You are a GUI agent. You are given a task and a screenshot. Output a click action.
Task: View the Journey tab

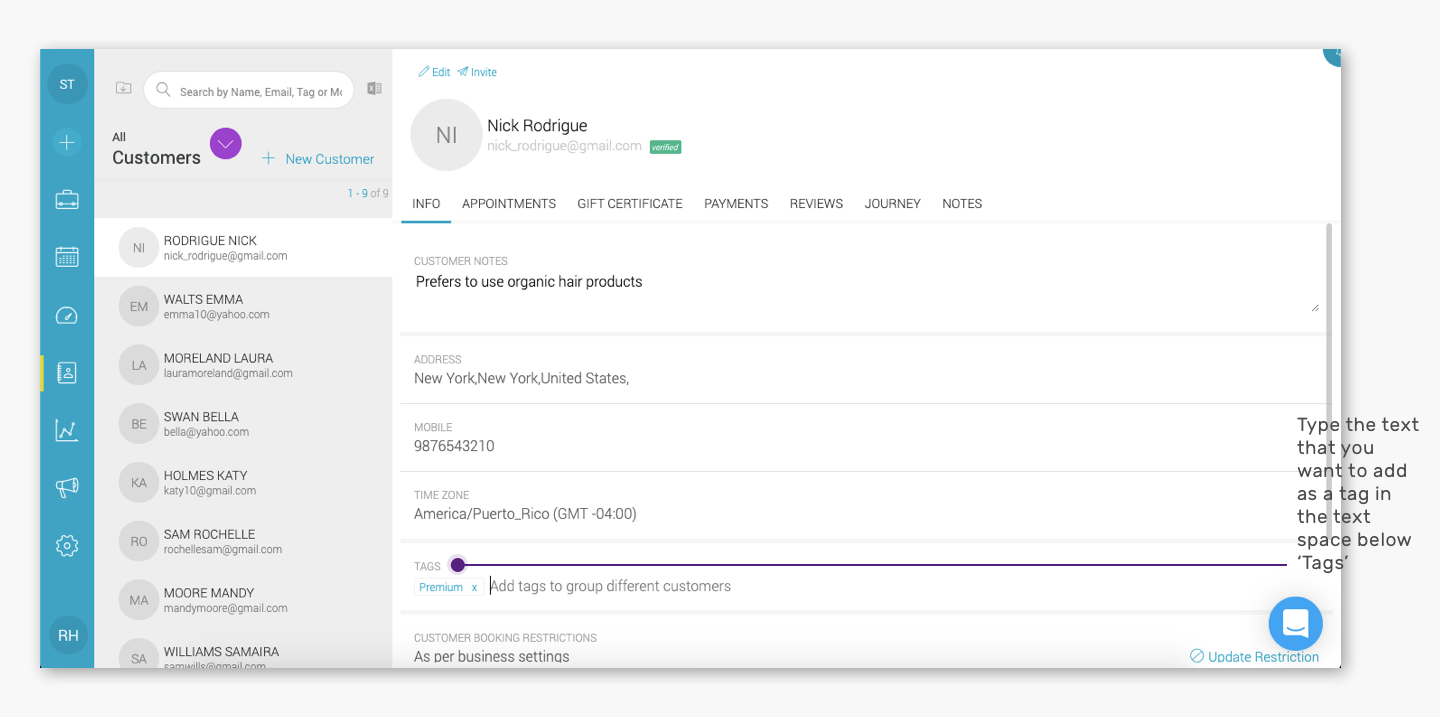893,204
